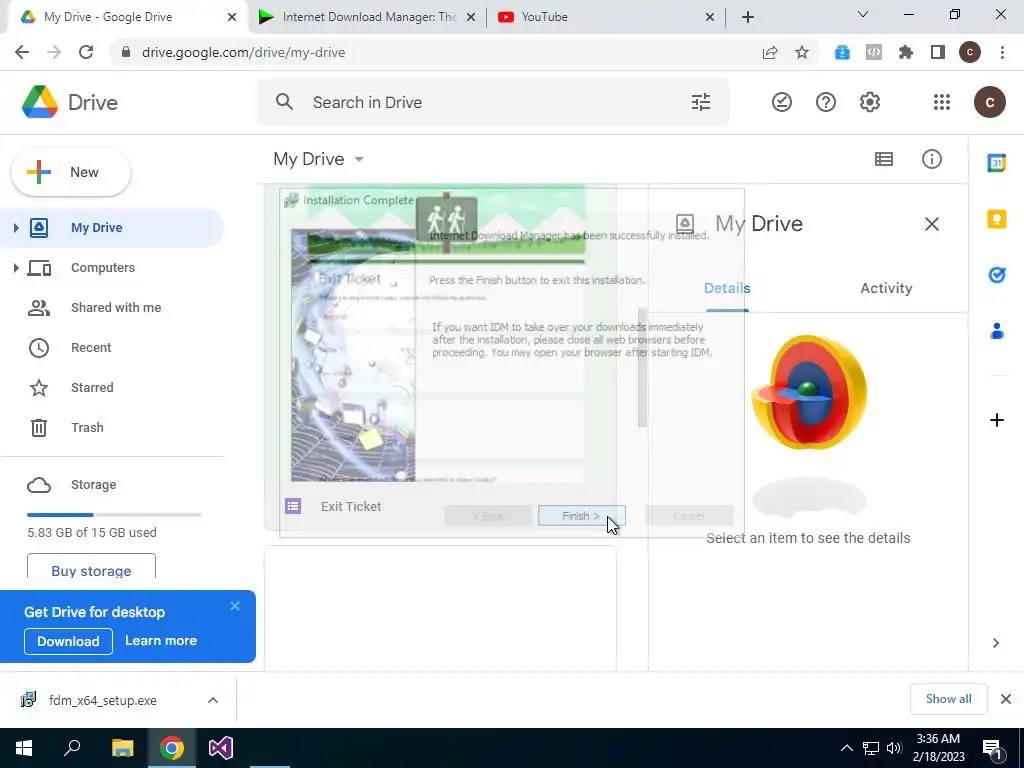Open Google account avatar in Drive header
Image resolution: width=1024 pixels, height=768 pixels.
tap(989, 102)
